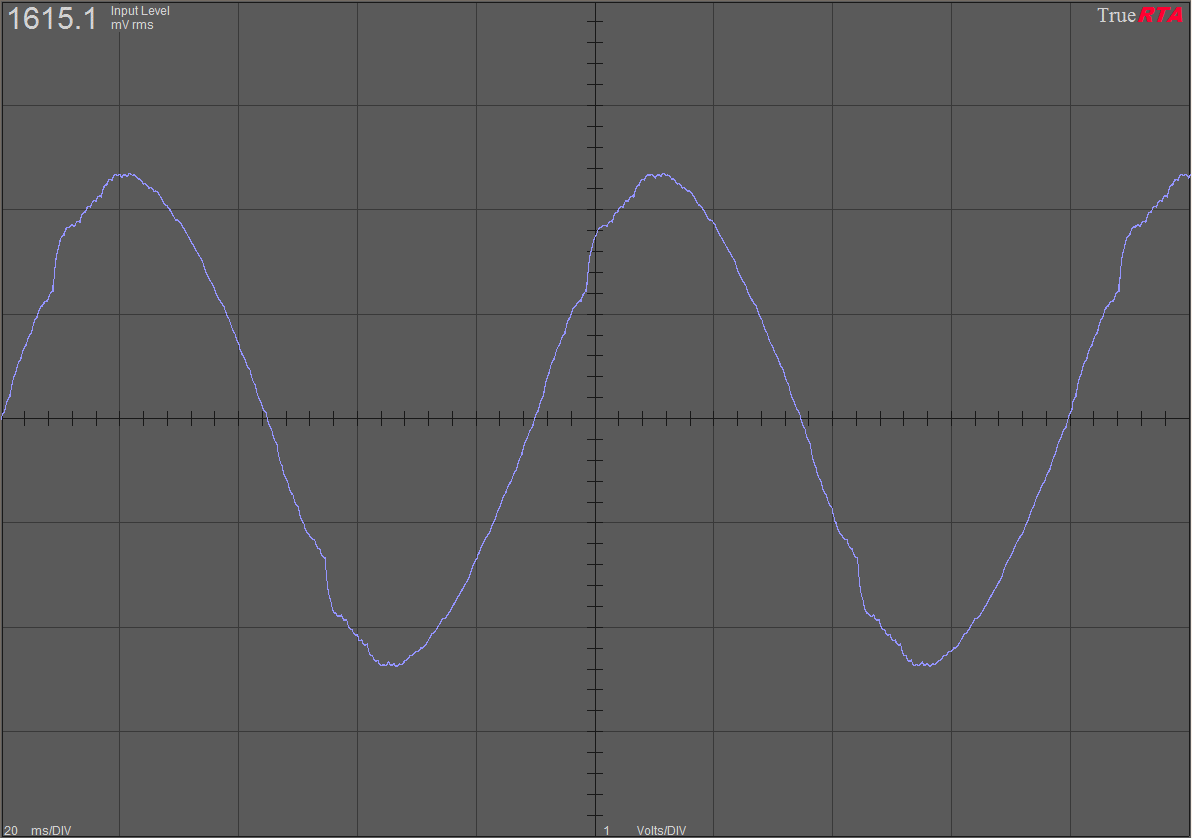Click the bottommost tick on the vertical center axis

click(596, 815)
